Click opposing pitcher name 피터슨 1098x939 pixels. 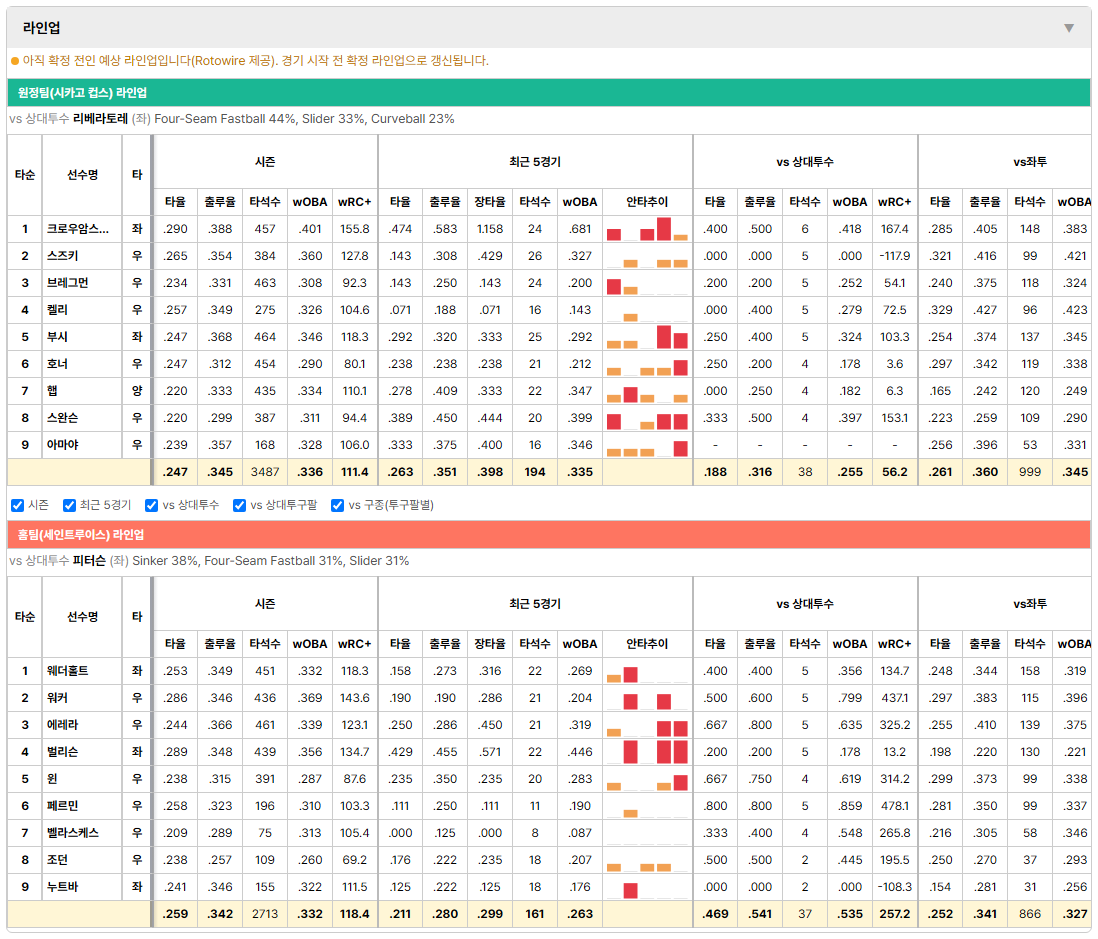pos(89,561)
